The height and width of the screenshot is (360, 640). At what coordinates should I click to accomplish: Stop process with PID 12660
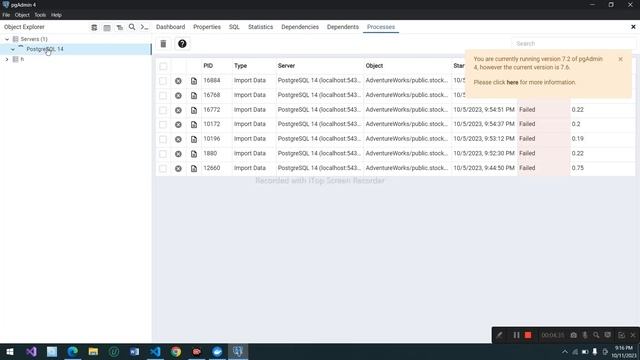tap(178, 169)
